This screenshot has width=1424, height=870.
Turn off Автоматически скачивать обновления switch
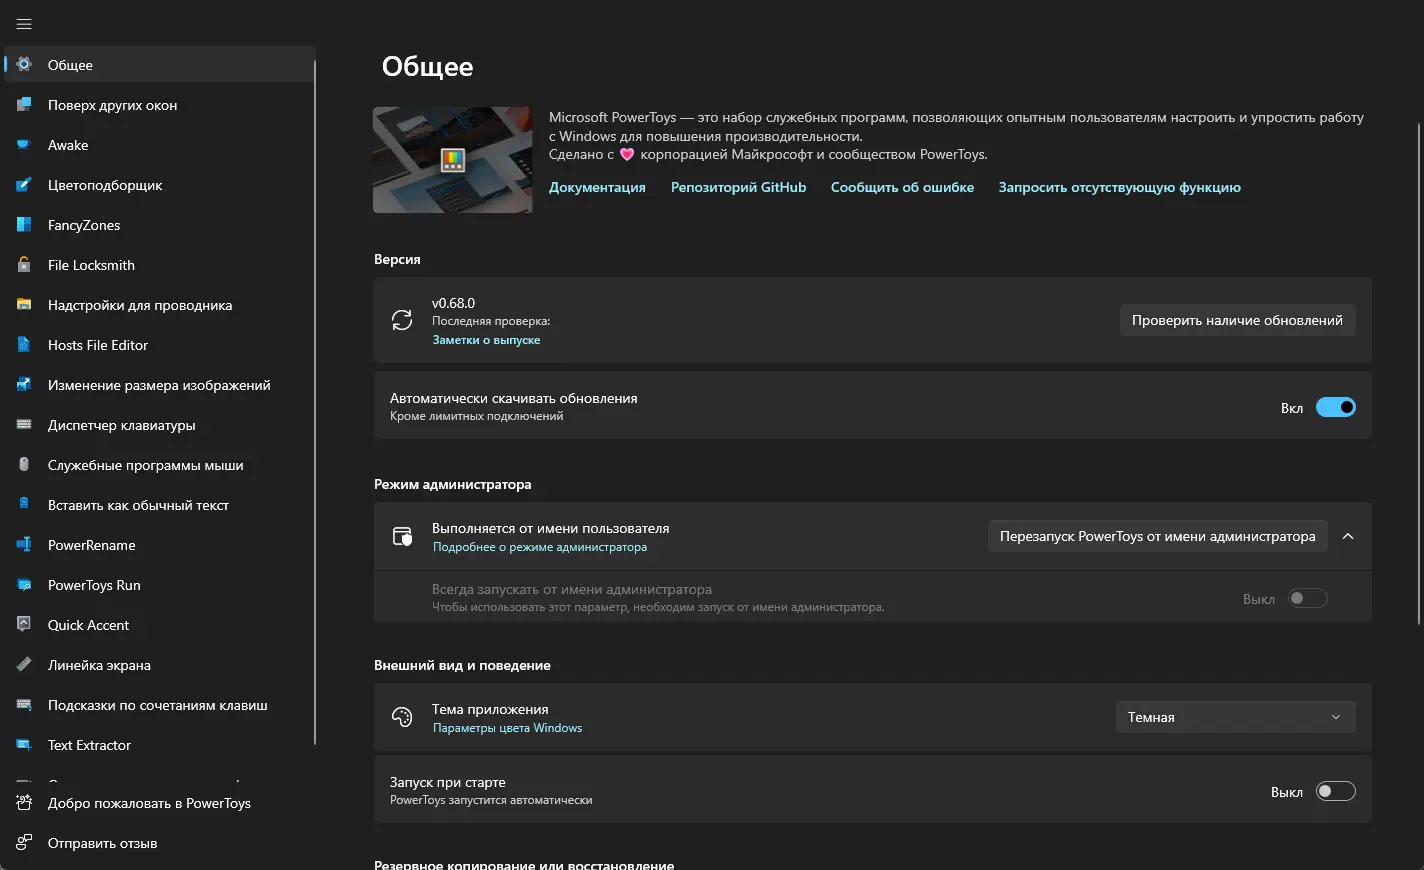pos(1335,407)
